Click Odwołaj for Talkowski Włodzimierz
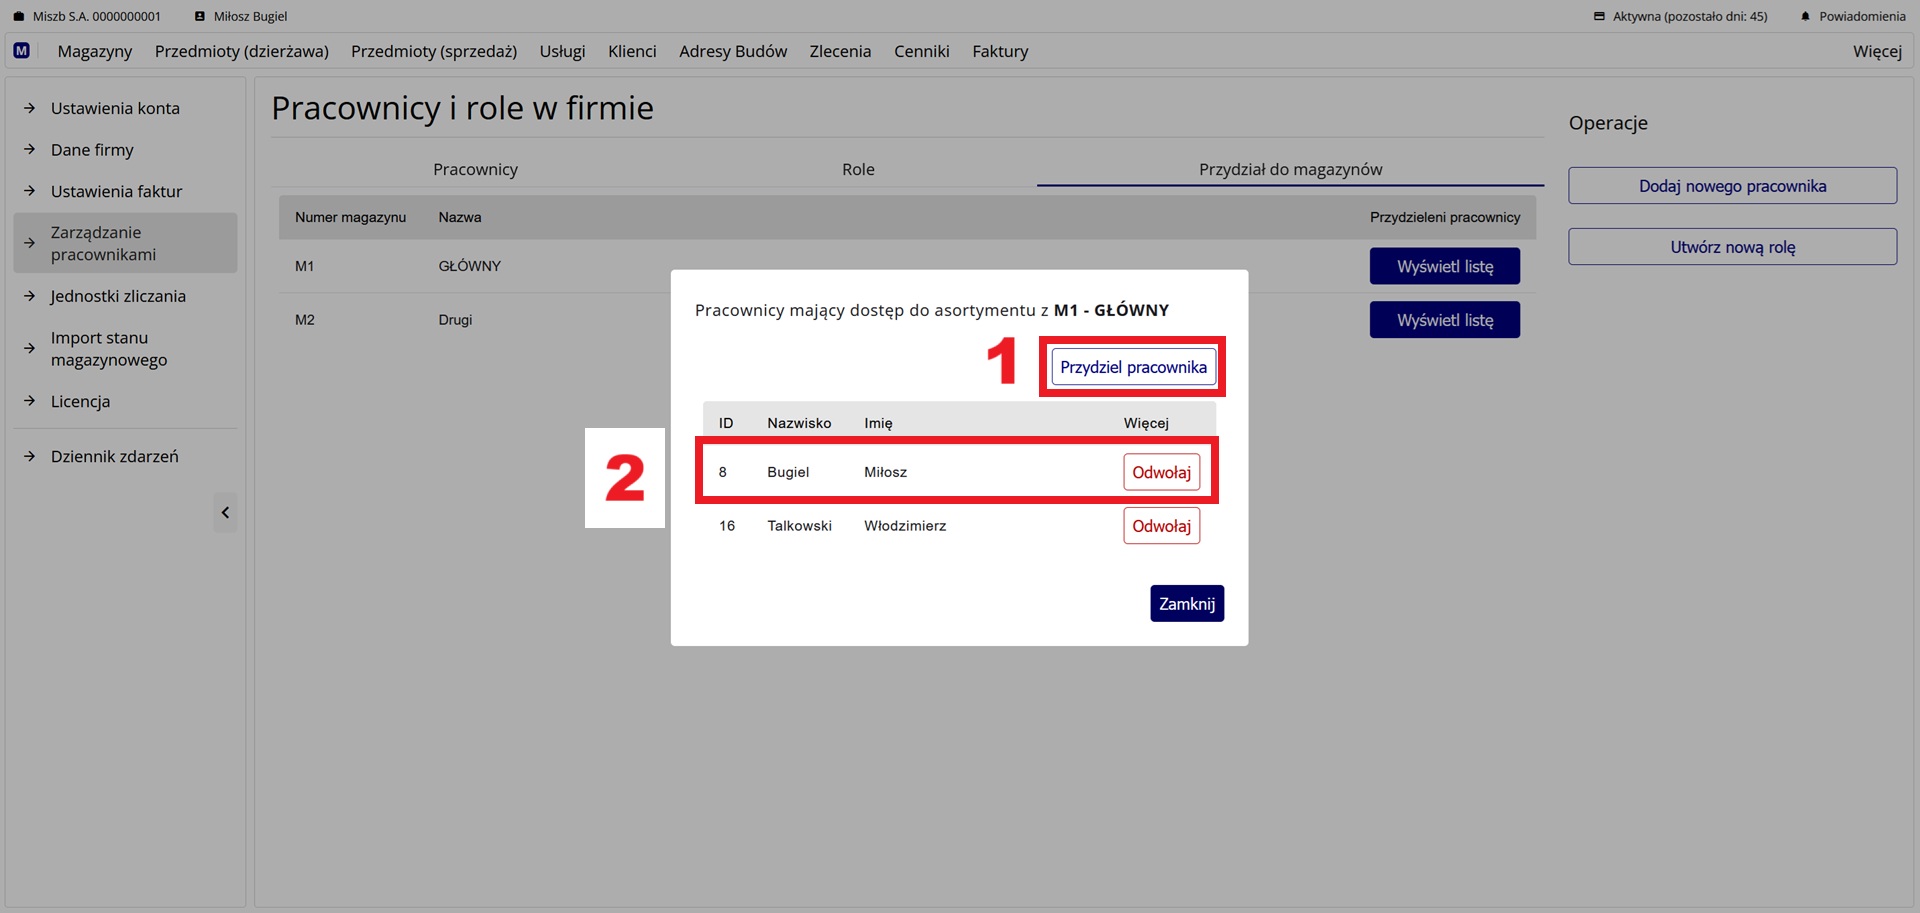 [1160, 526]
